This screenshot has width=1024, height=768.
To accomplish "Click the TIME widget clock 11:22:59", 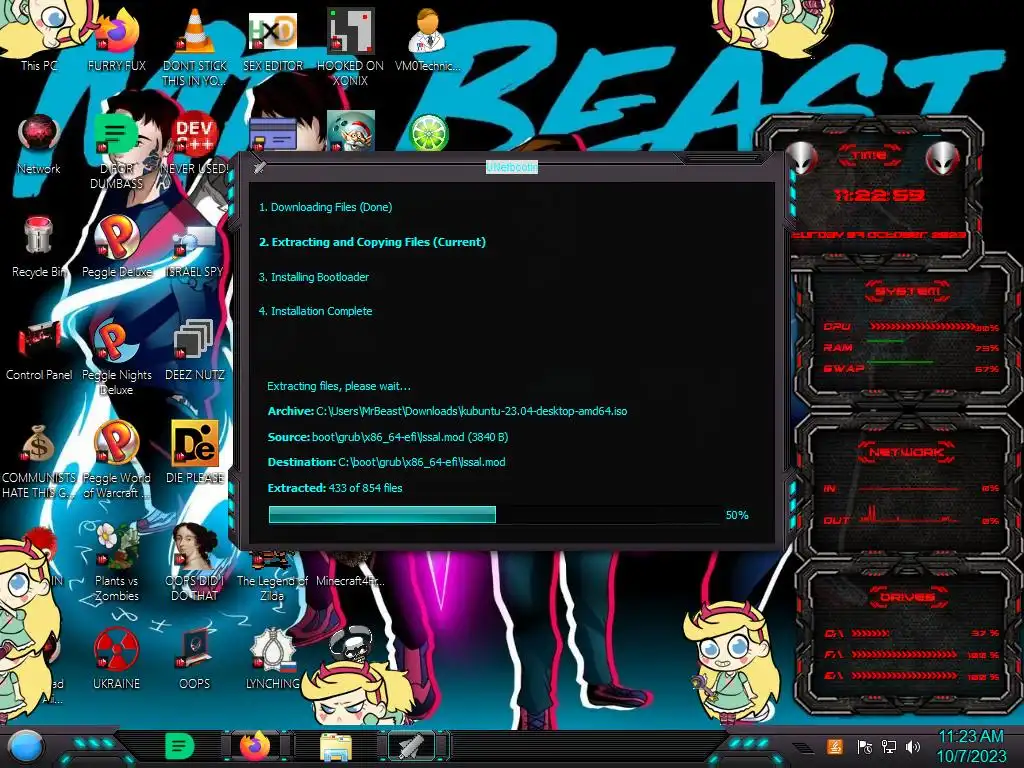I will (879, 195).
